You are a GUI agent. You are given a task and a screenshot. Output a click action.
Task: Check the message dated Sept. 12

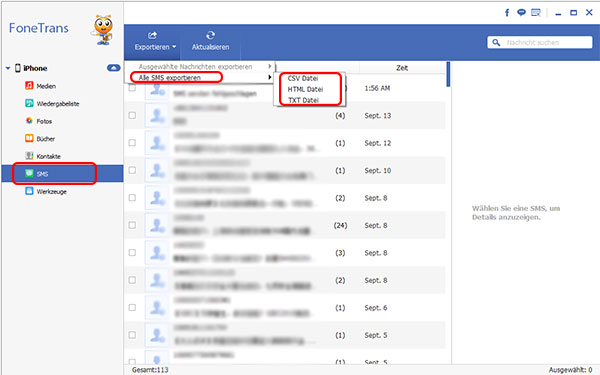tap(132, 143)
